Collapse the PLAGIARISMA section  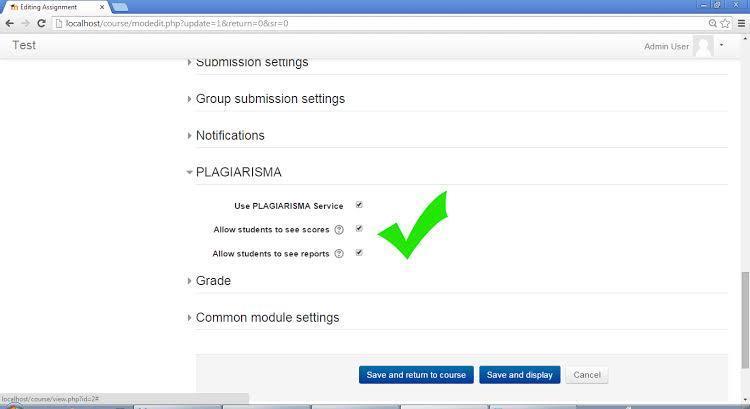click(x=238, y=172)
